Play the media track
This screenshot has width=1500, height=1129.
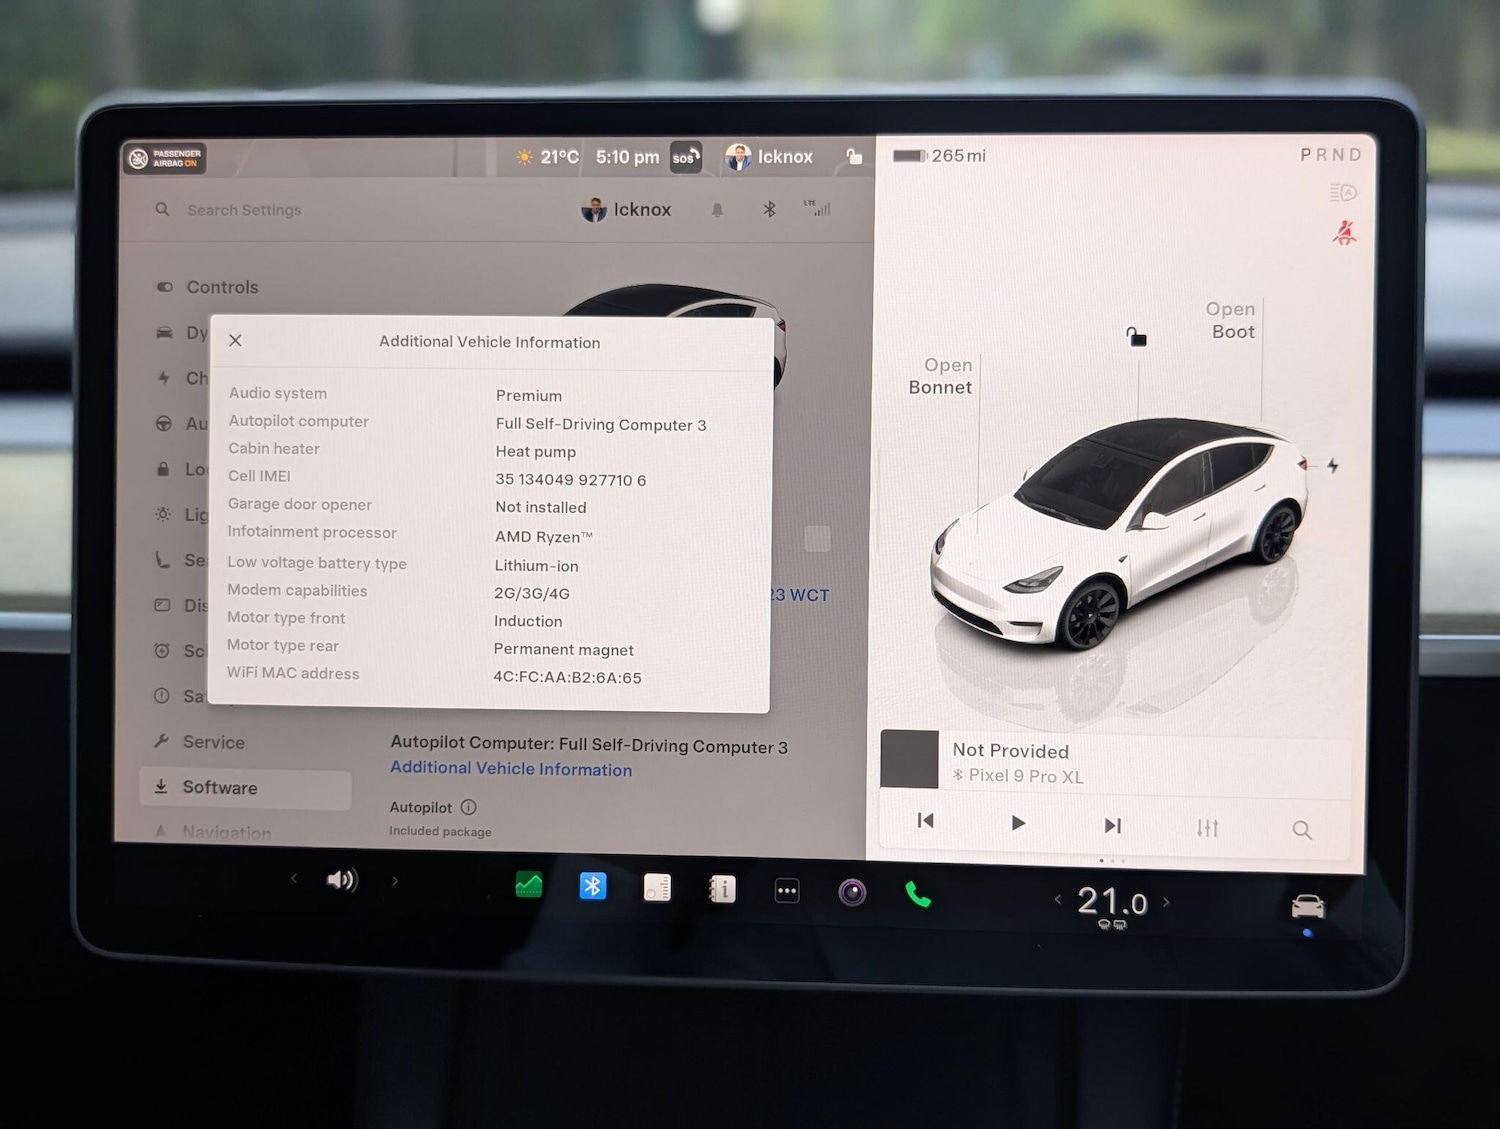pos(1018,823)
